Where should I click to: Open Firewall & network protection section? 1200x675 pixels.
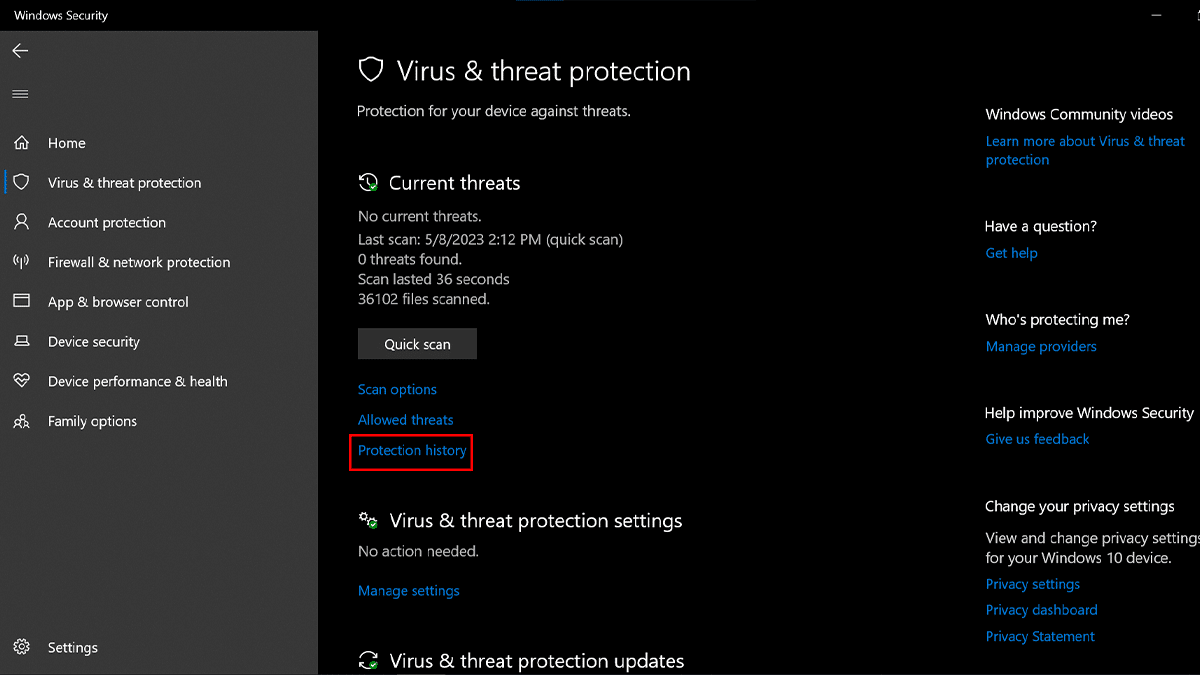pyautogui.click(x=139, y=262)
